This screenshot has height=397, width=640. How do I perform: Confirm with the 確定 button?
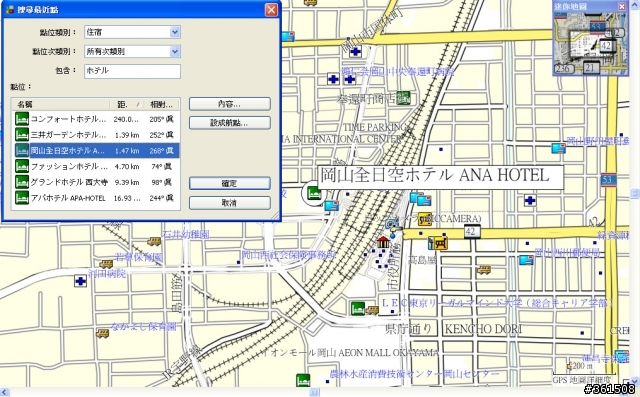pos(229,183)
